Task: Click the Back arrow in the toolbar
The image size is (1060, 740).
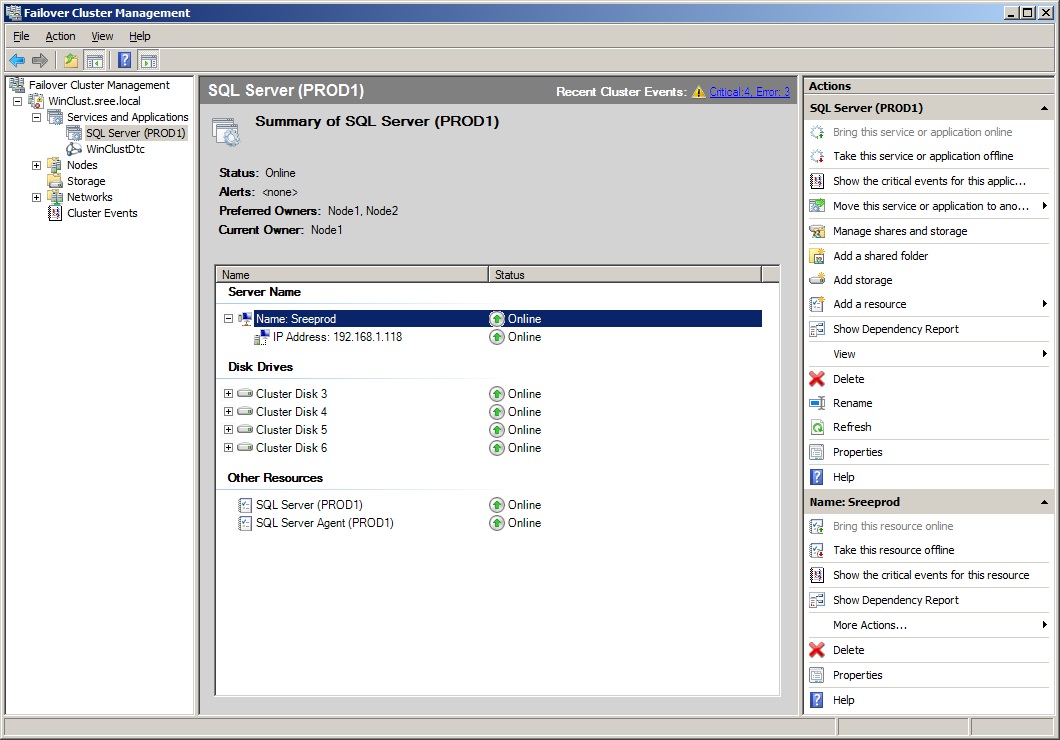Action: click(17, 60)
